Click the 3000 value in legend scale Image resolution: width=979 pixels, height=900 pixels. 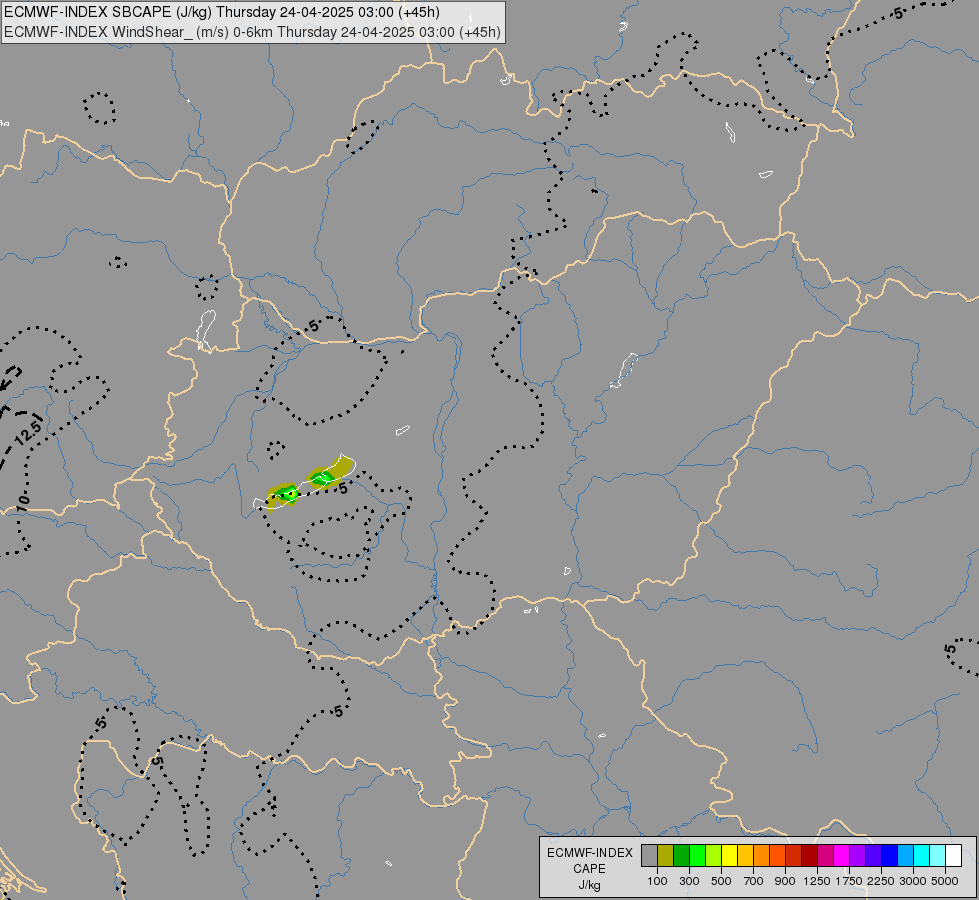pos(913,881)
